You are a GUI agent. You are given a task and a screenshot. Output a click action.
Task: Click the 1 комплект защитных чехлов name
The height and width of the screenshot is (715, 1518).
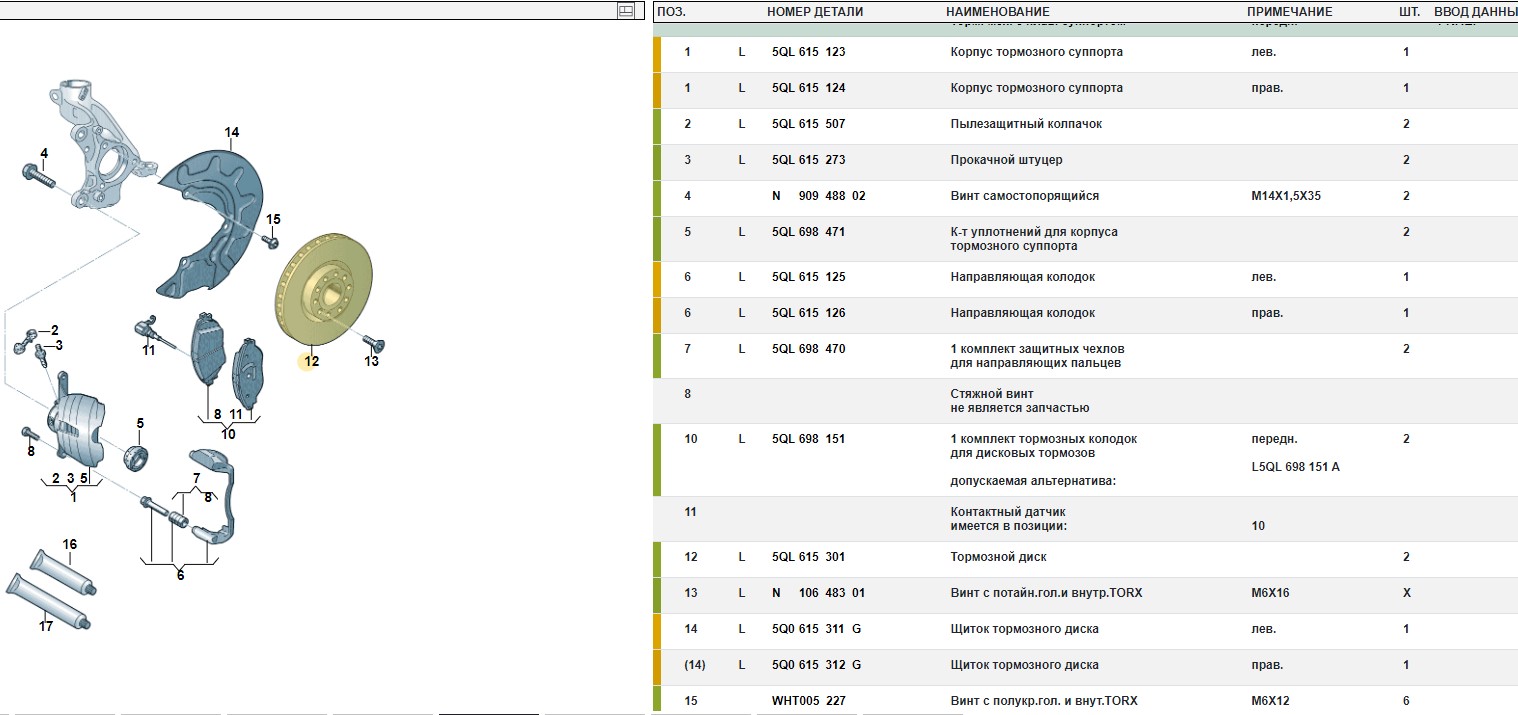[x=1037, y=356]
